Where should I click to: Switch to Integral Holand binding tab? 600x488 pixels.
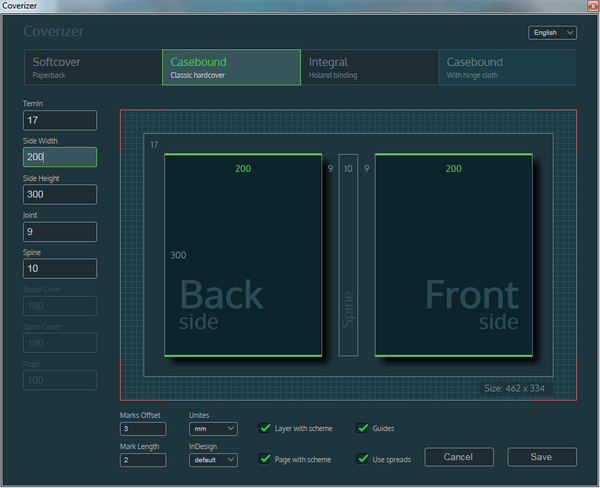pyautogui.click(x=370, y=67)
